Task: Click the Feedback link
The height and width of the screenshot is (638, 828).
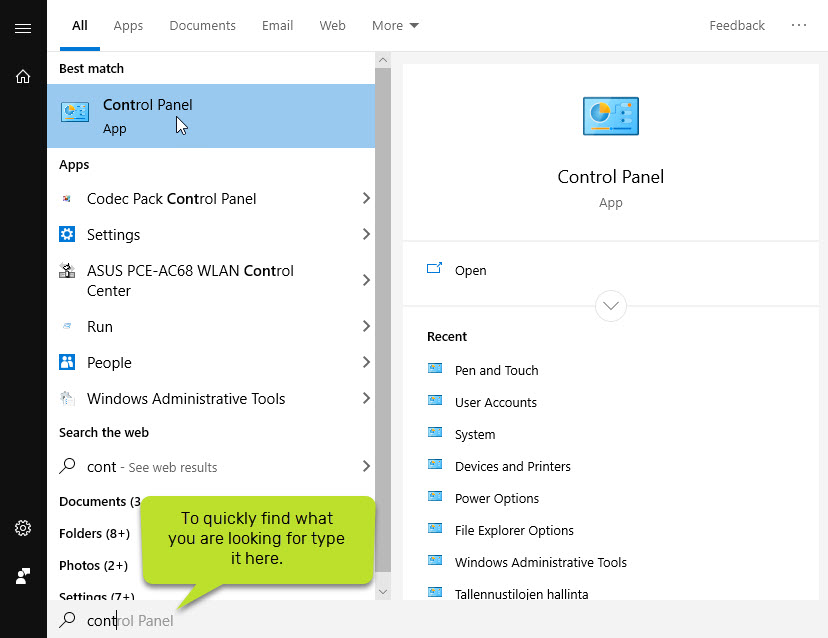Action: [737, 26]
